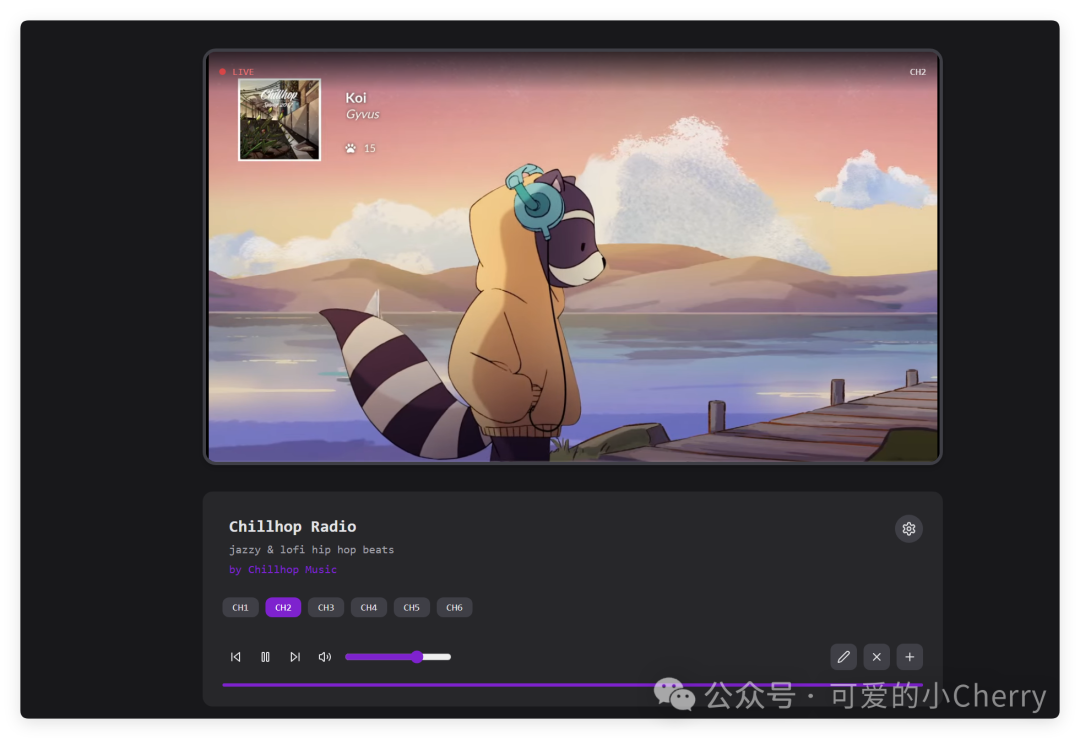Switch to channel CH4
Viewport: 1080px width, 739px height.
coord(368,607)
